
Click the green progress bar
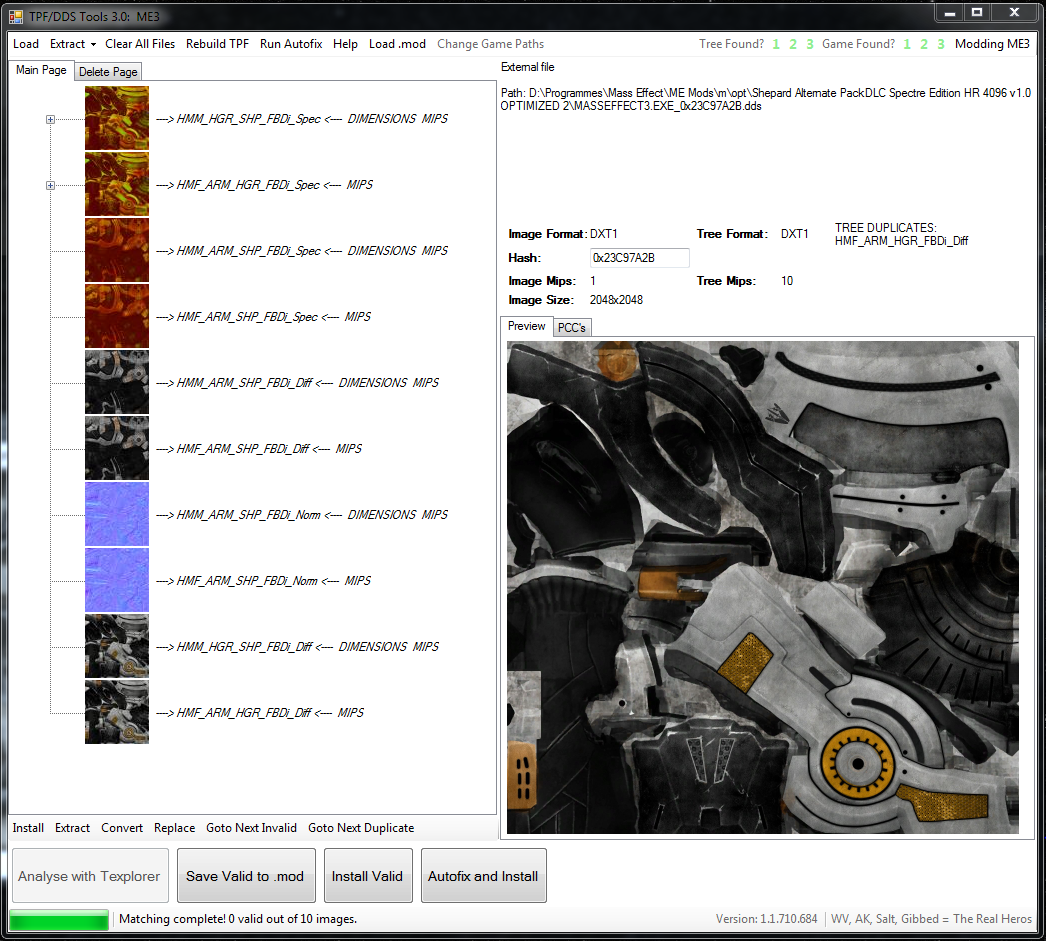(x=59, y=920)
